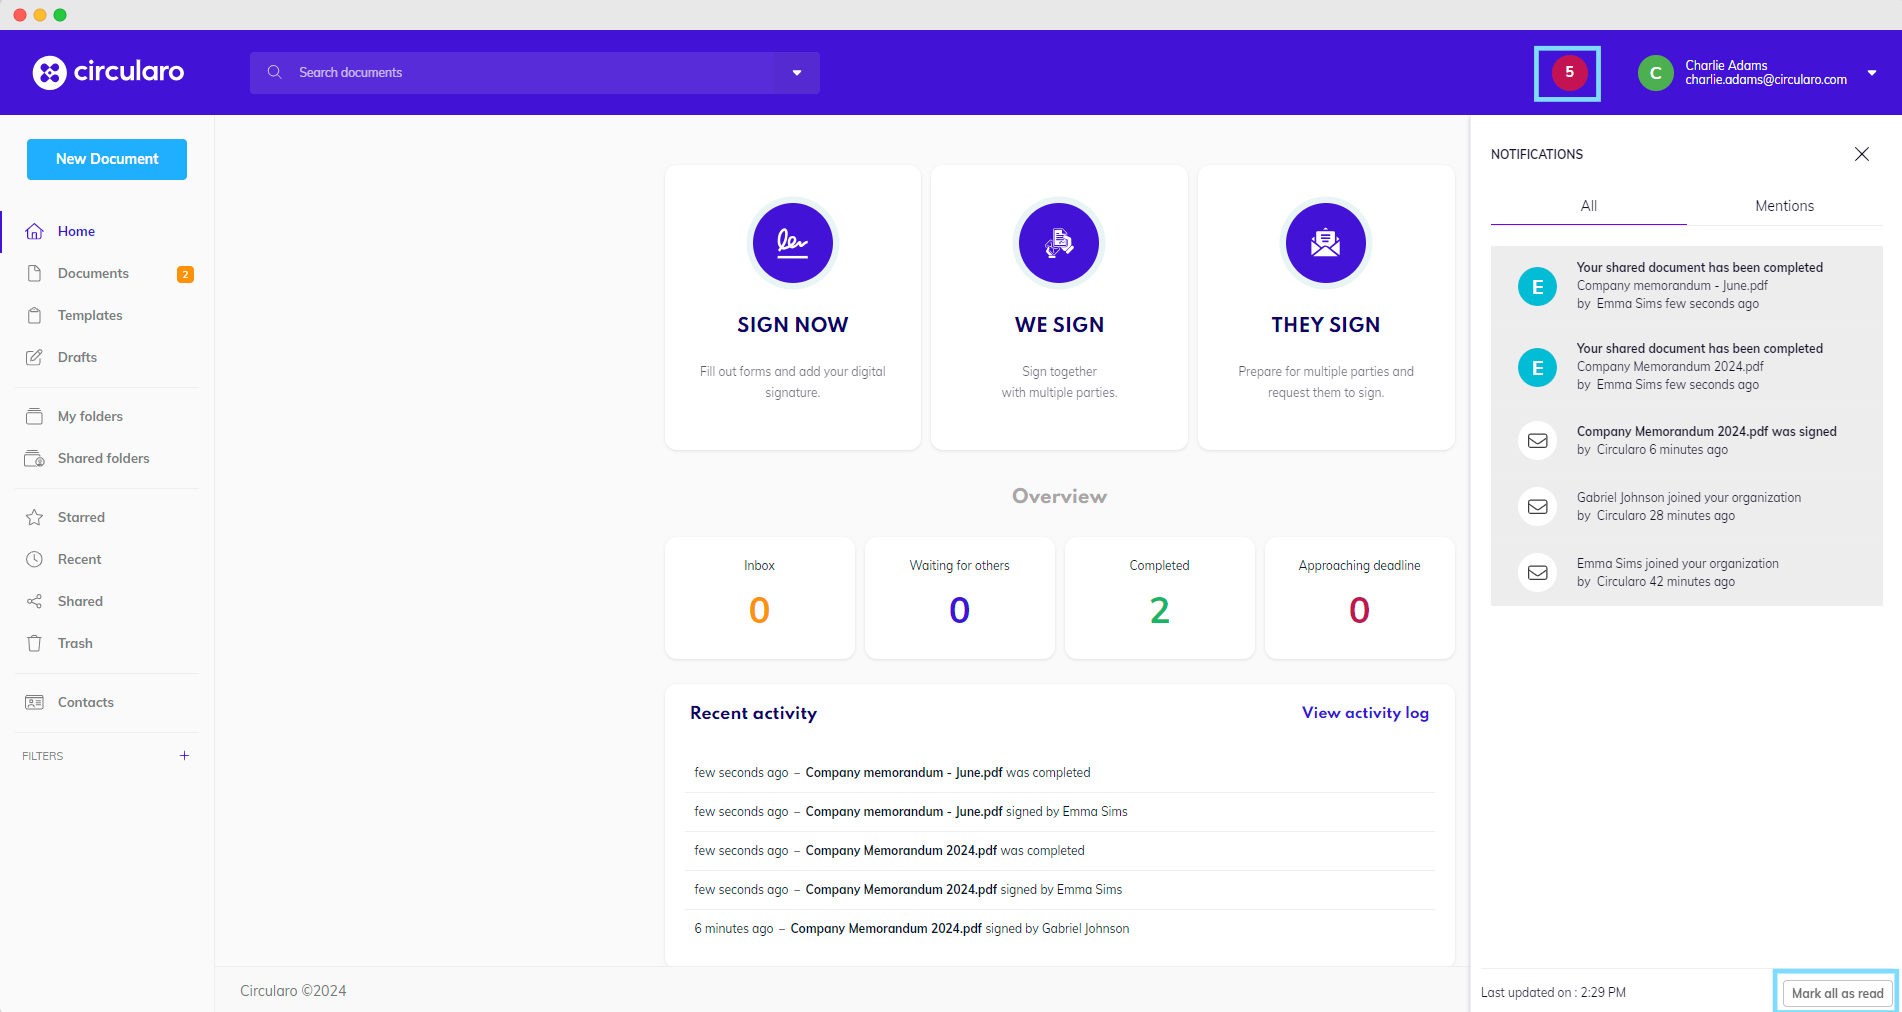Click the Circularo logo in header
This screenshot has height=1012, width=1902.
[108, 72]
